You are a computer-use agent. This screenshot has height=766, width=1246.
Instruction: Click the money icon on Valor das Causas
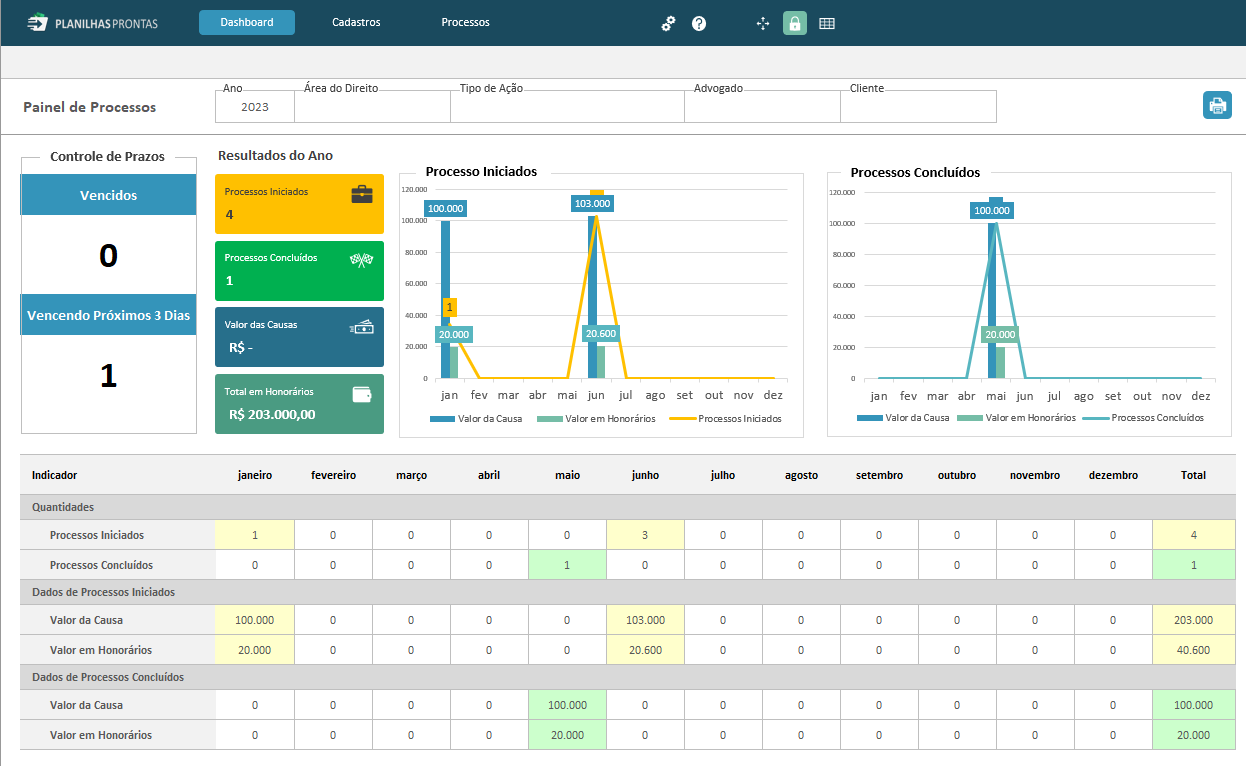(362, 327)
